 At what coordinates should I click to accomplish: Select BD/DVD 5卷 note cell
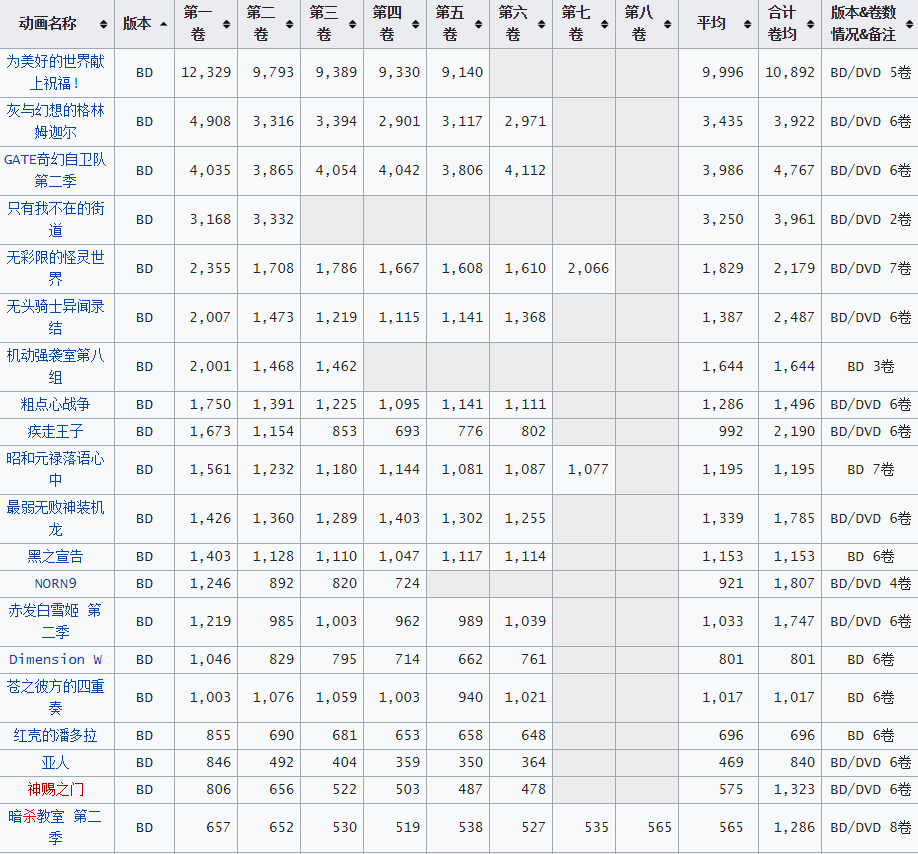tap(871, 73)
